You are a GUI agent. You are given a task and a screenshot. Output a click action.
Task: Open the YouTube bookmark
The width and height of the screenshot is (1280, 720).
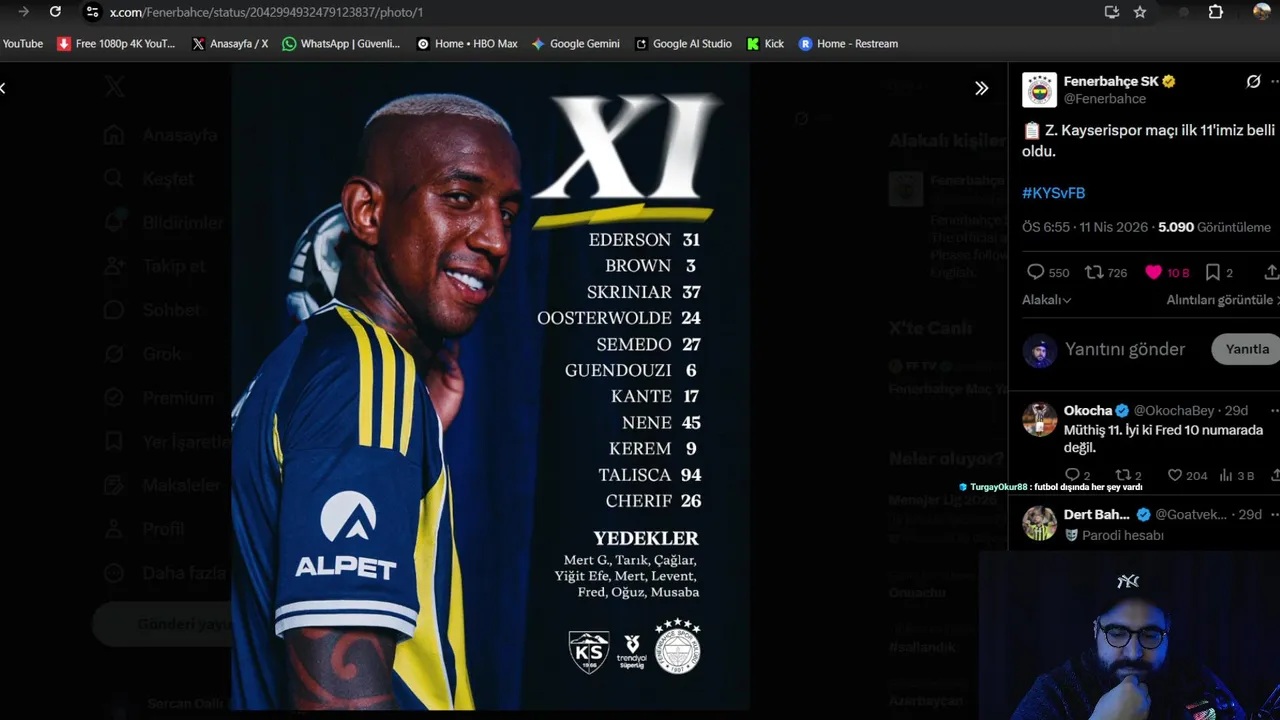click(22, 44)
